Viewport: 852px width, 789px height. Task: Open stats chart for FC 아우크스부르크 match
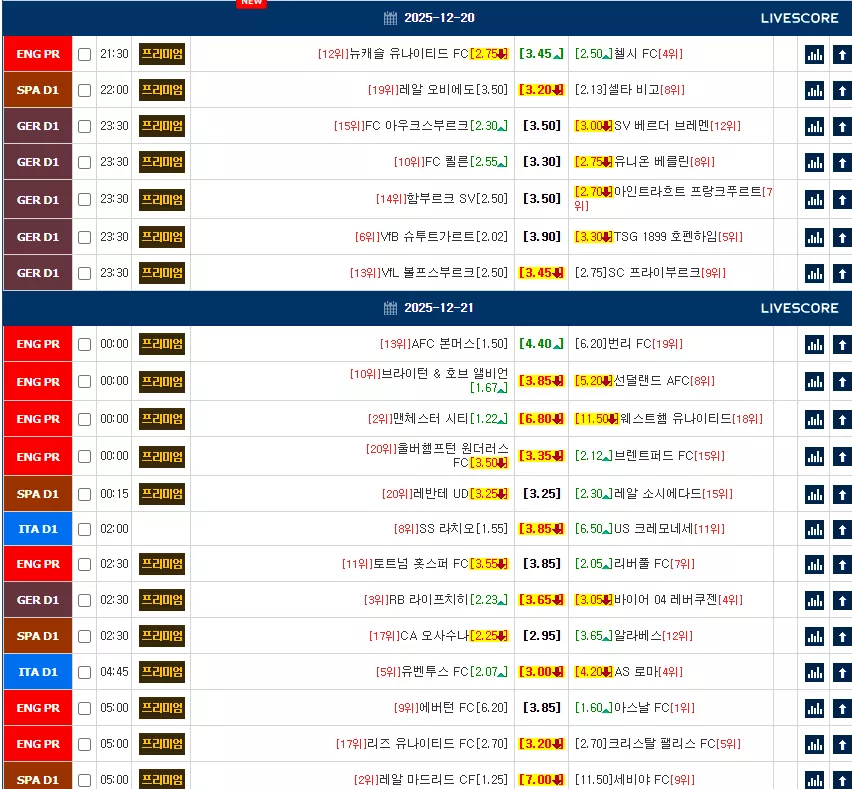pyautogui.click(x=814, y=126)
